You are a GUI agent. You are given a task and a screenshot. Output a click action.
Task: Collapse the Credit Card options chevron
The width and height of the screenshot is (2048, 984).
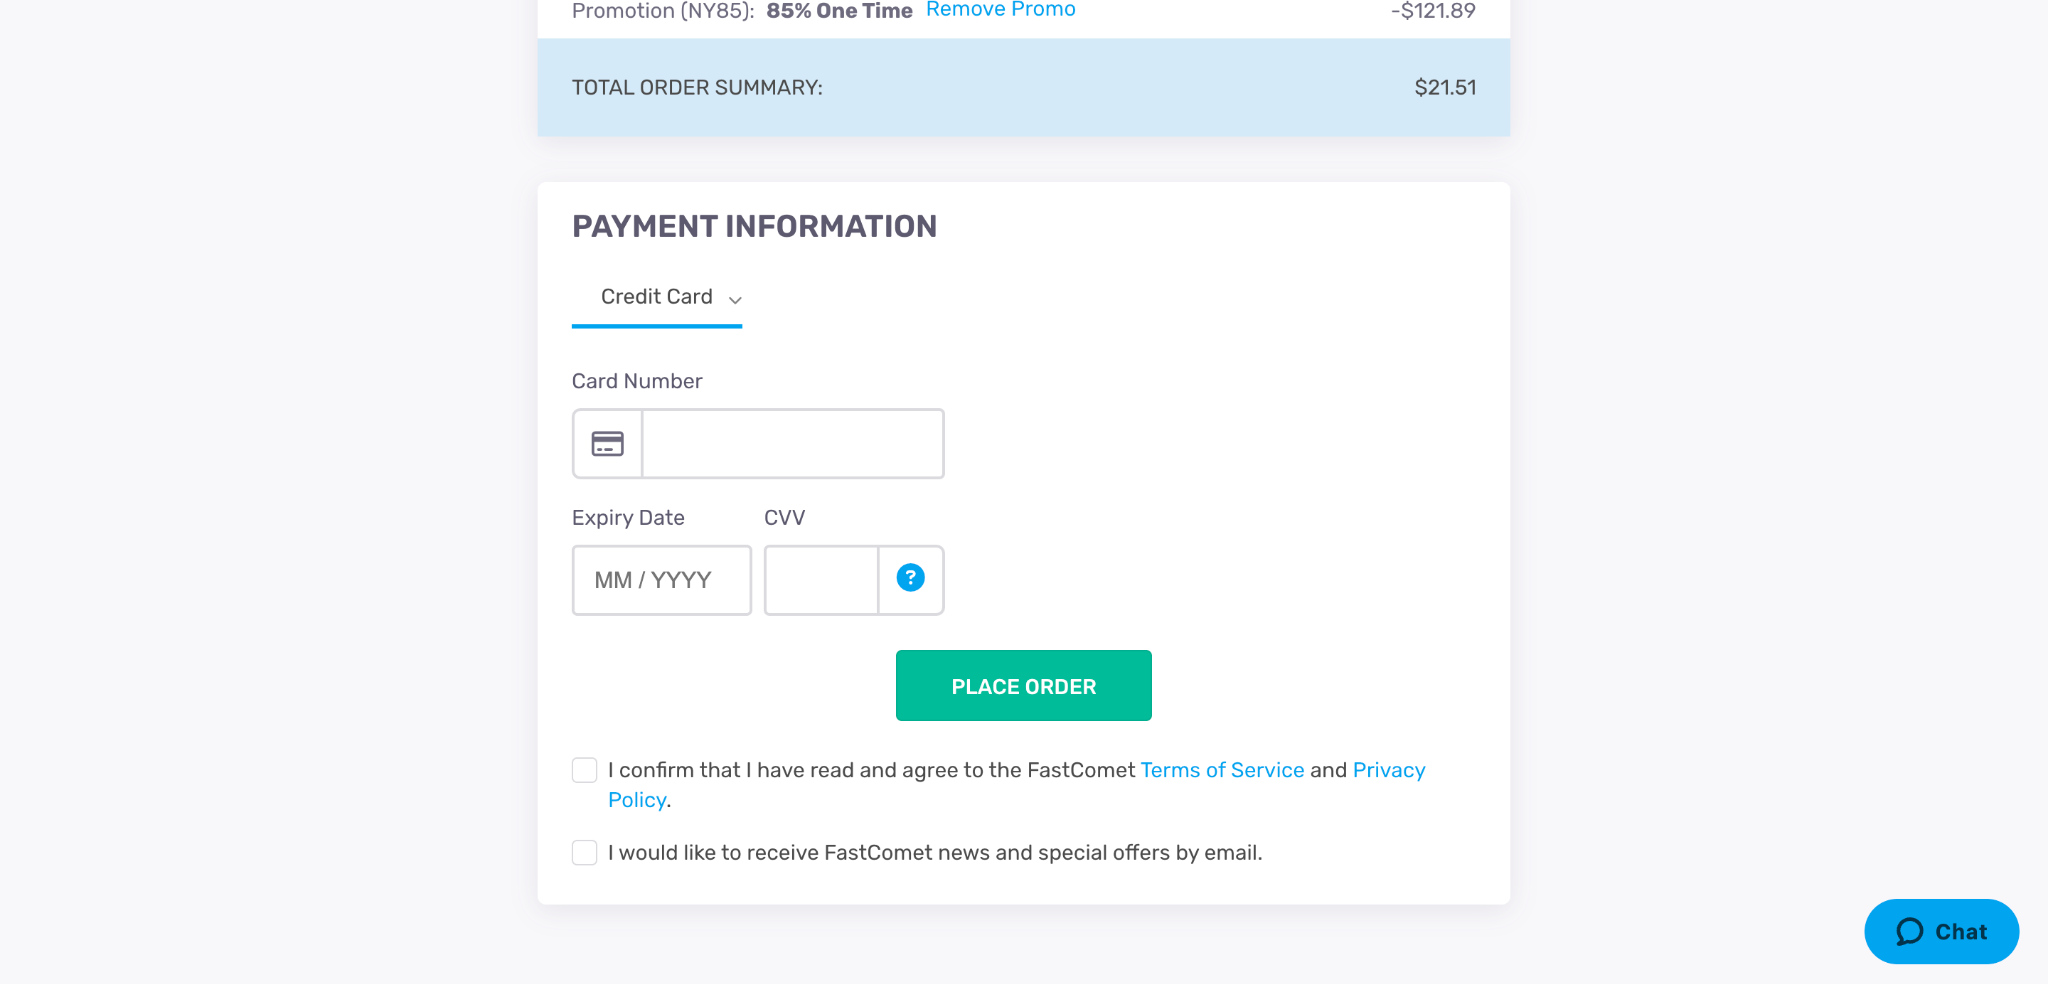pyautogui.click(x=736, y=299)
